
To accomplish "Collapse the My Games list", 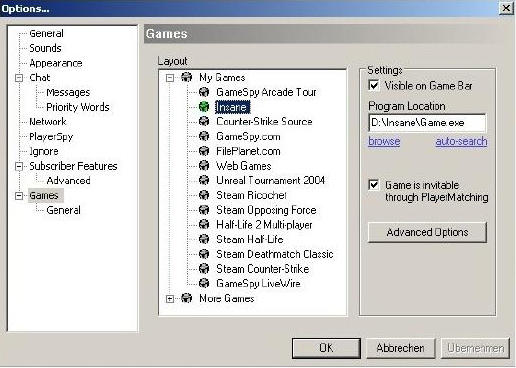I will click(x=170, y=78).
